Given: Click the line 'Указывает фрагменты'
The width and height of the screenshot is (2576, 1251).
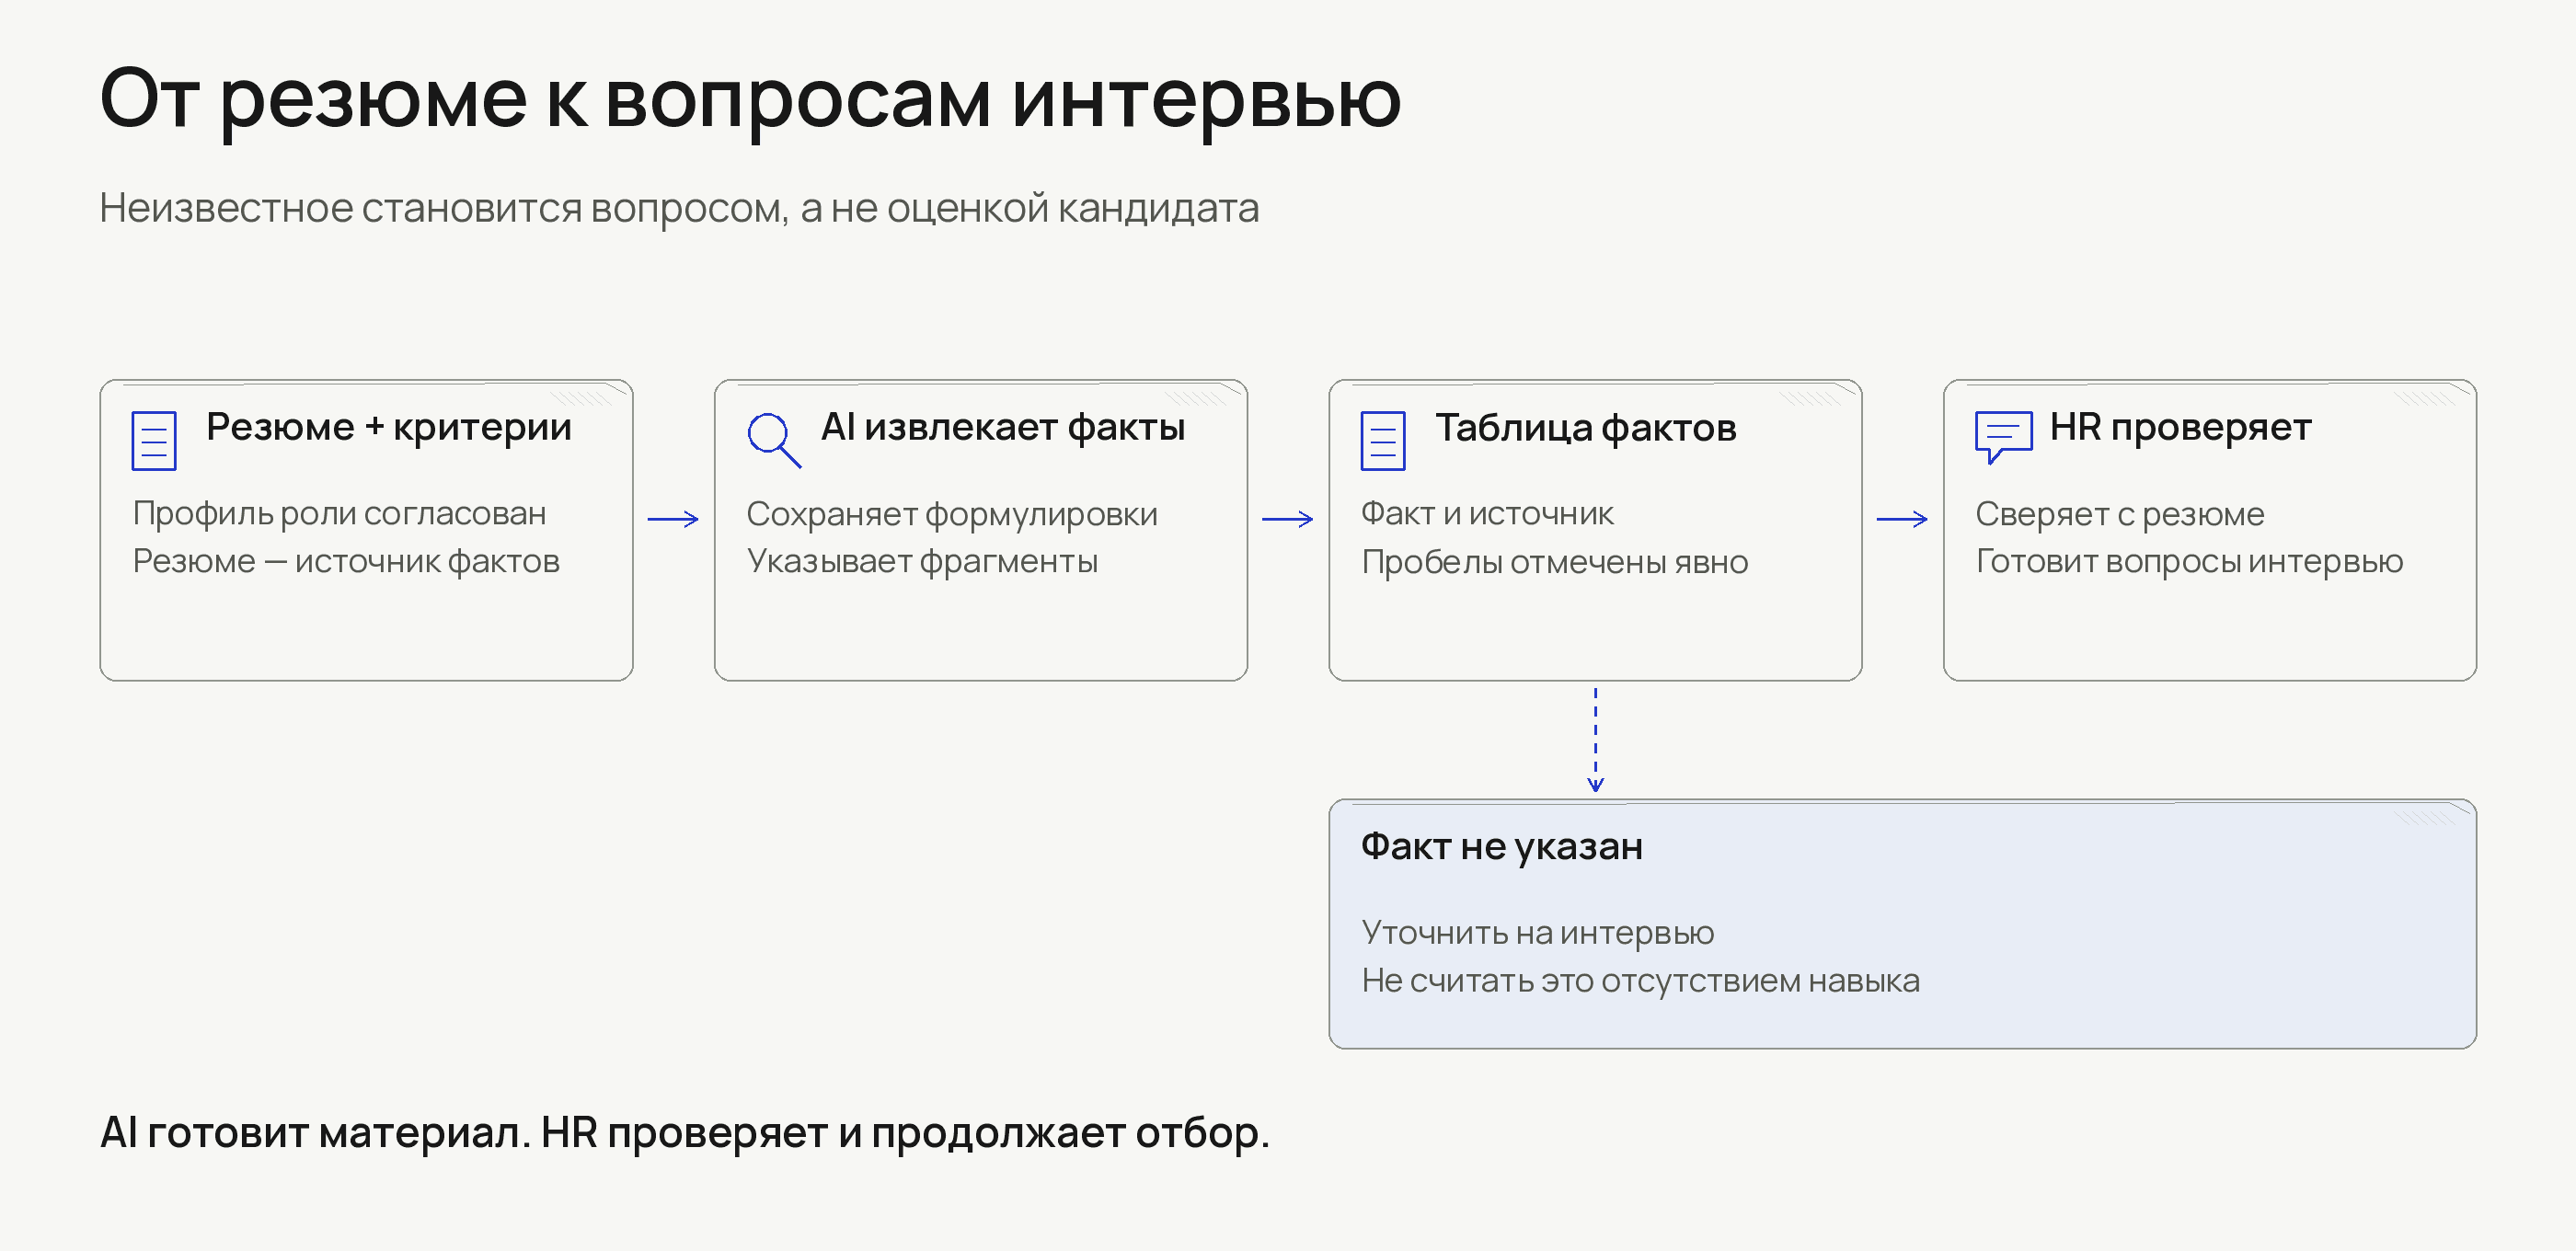Looking at the screenshot, I should [922, 561].
